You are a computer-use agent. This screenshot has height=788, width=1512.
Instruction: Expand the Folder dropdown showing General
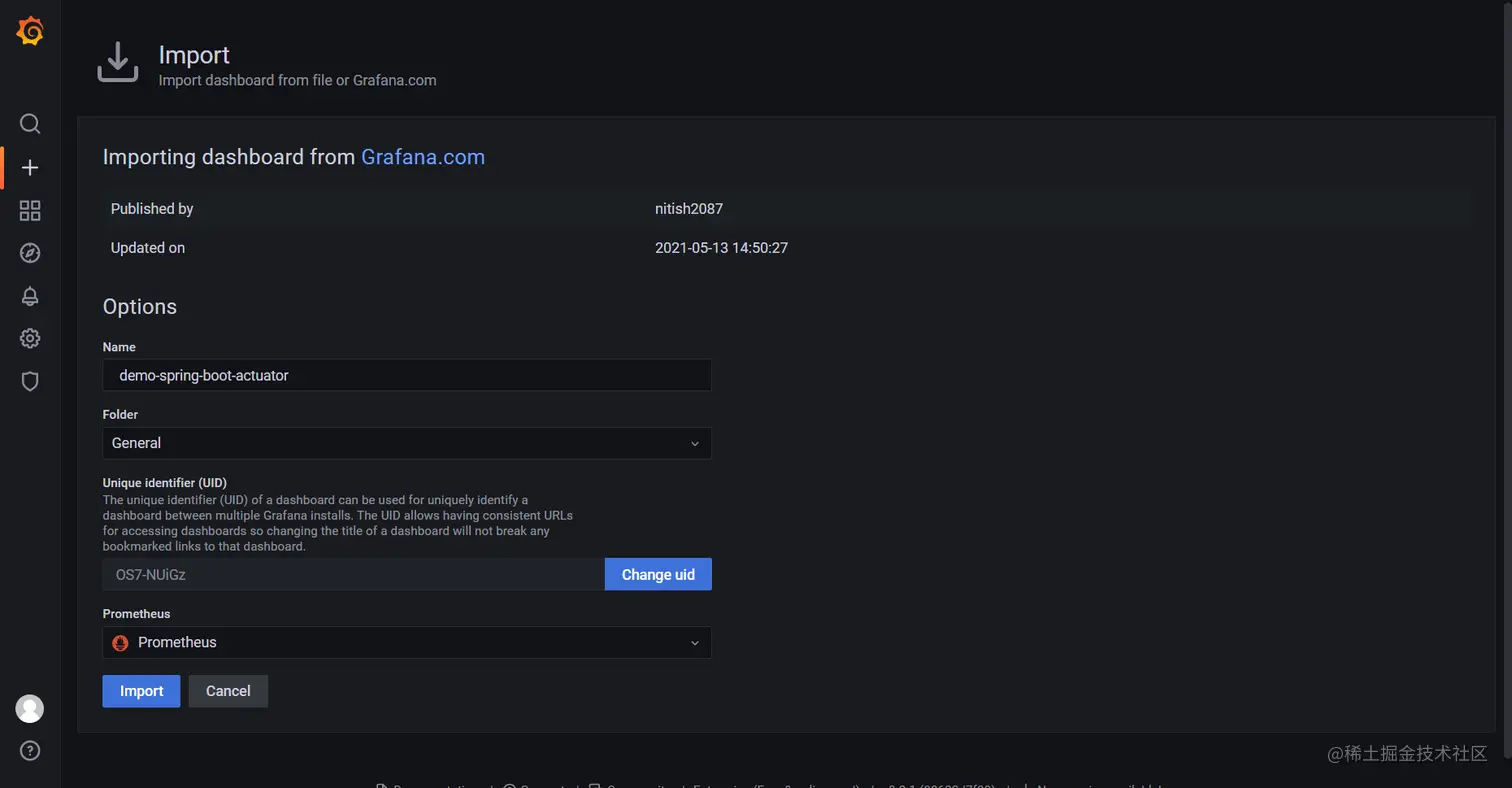tap(407, 443)
